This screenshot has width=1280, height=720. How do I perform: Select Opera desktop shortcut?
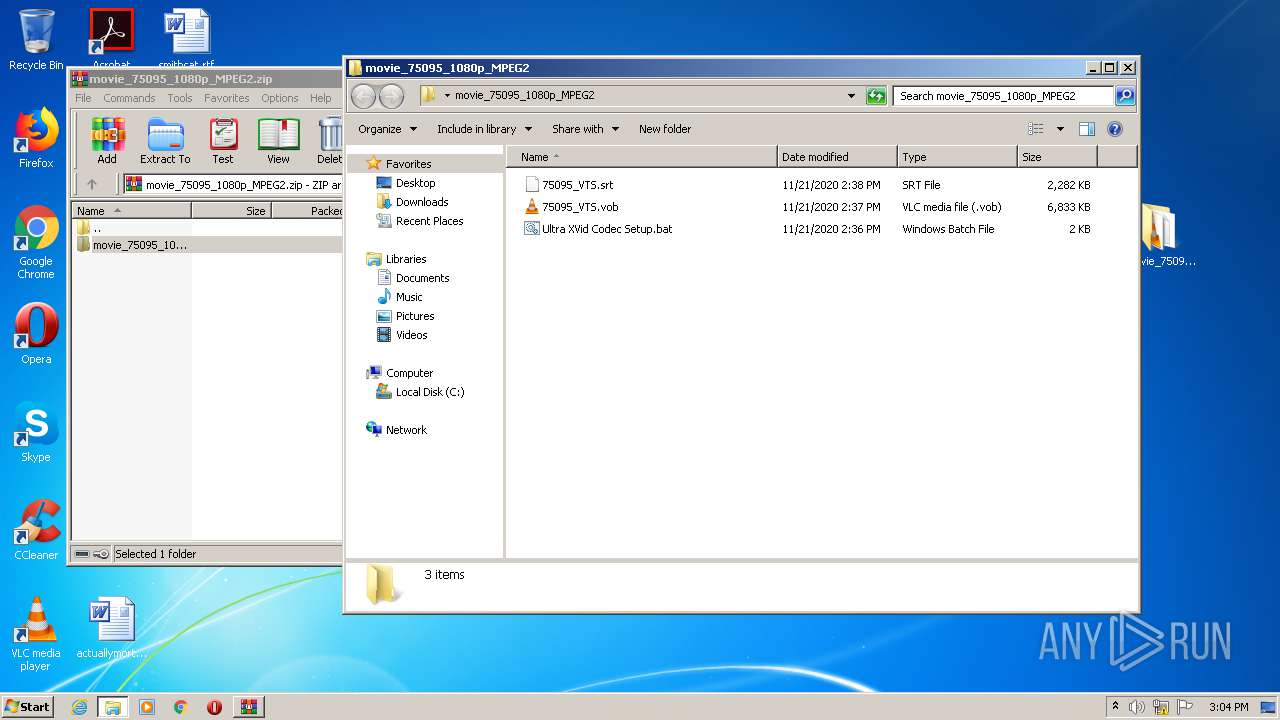pos(36,333)
